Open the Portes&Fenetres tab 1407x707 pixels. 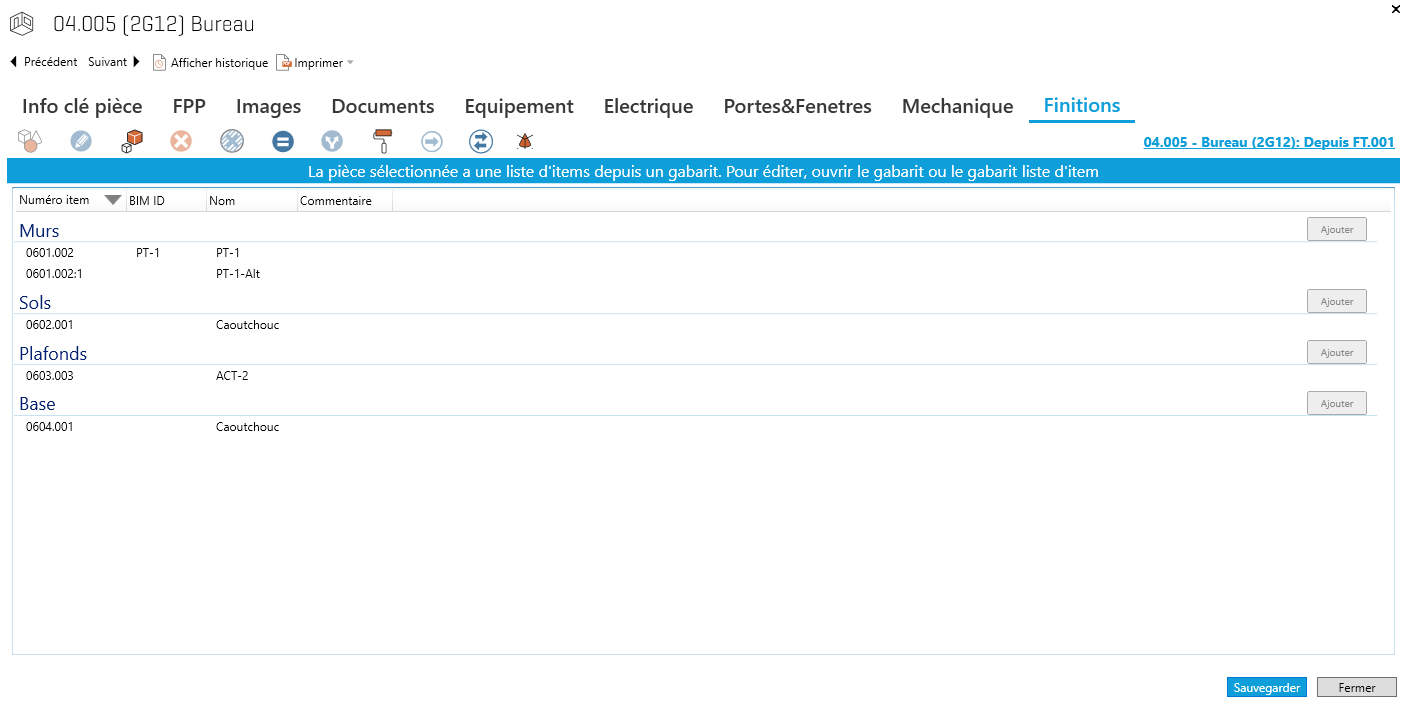point(797,106)
